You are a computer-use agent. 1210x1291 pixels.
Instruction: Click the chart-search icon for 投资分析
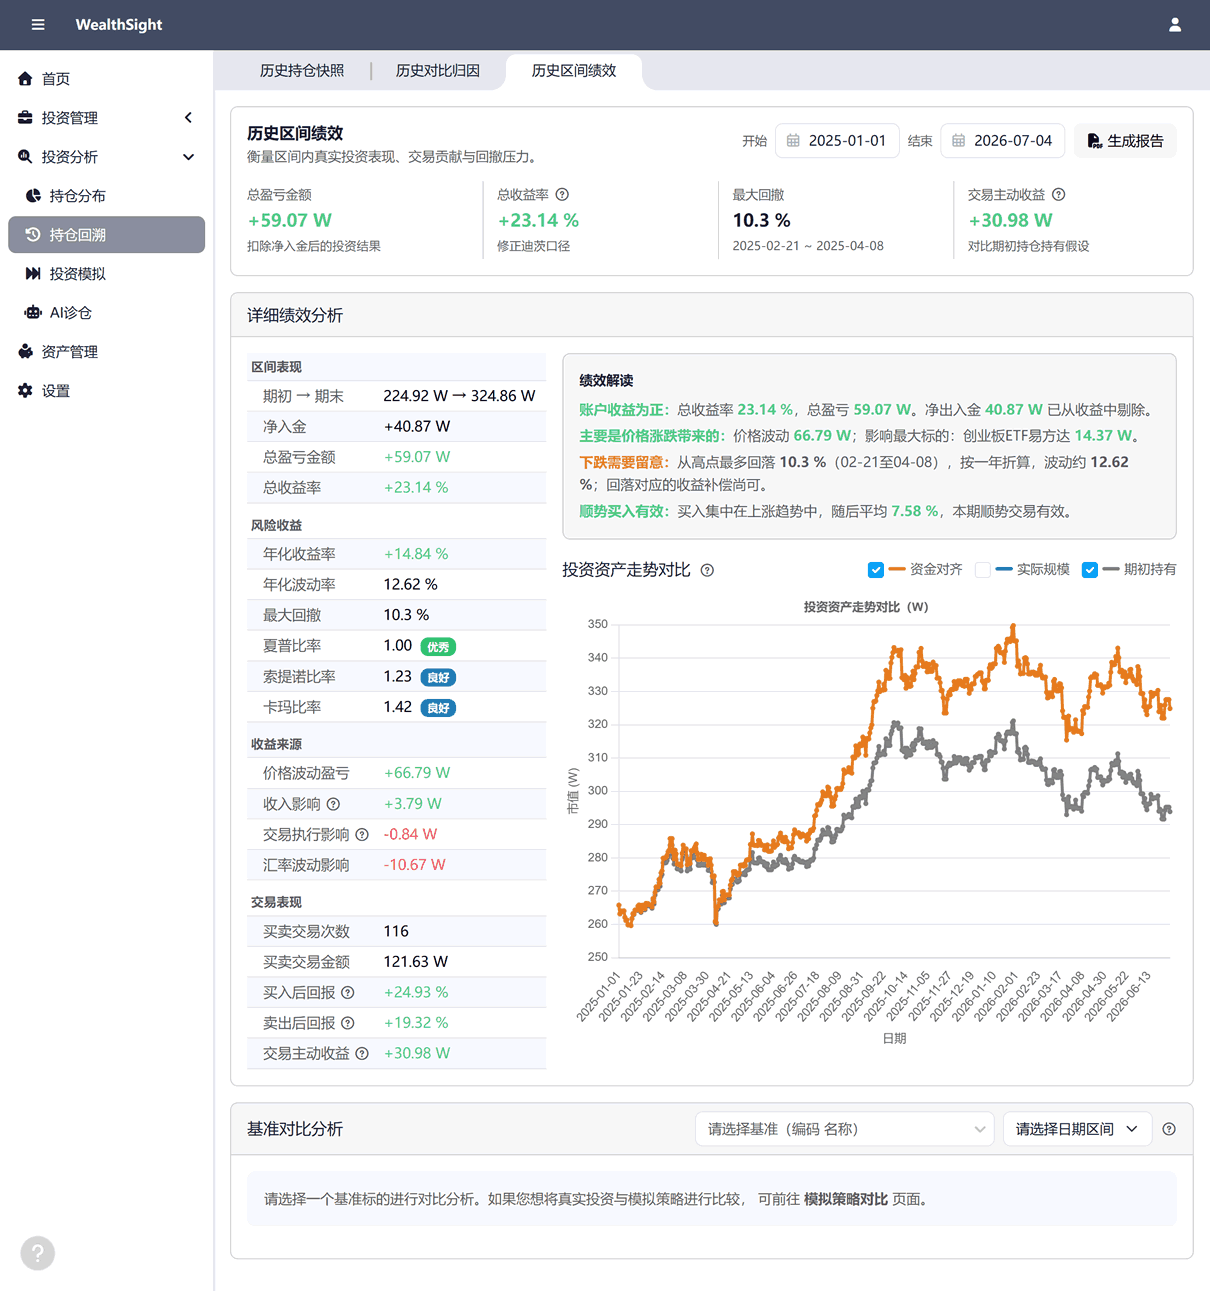pyautogui.click(x=25, y=157)
